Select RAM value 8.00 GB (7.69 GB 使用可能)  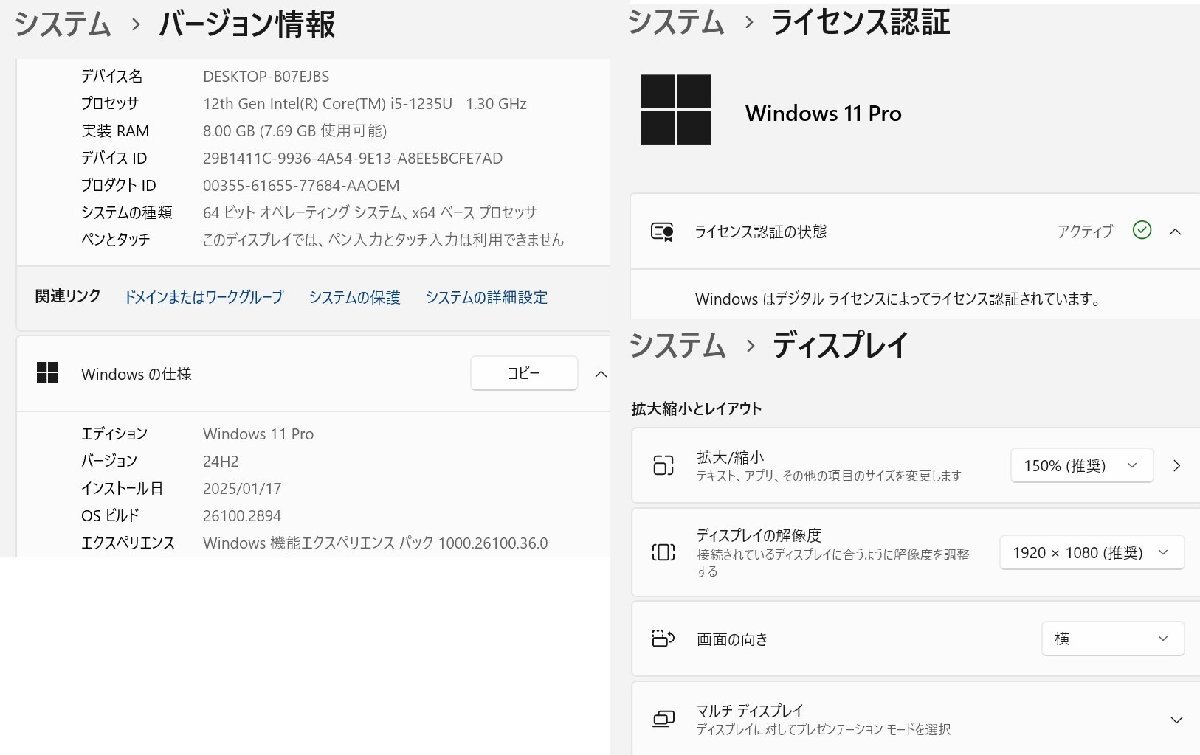295,131
